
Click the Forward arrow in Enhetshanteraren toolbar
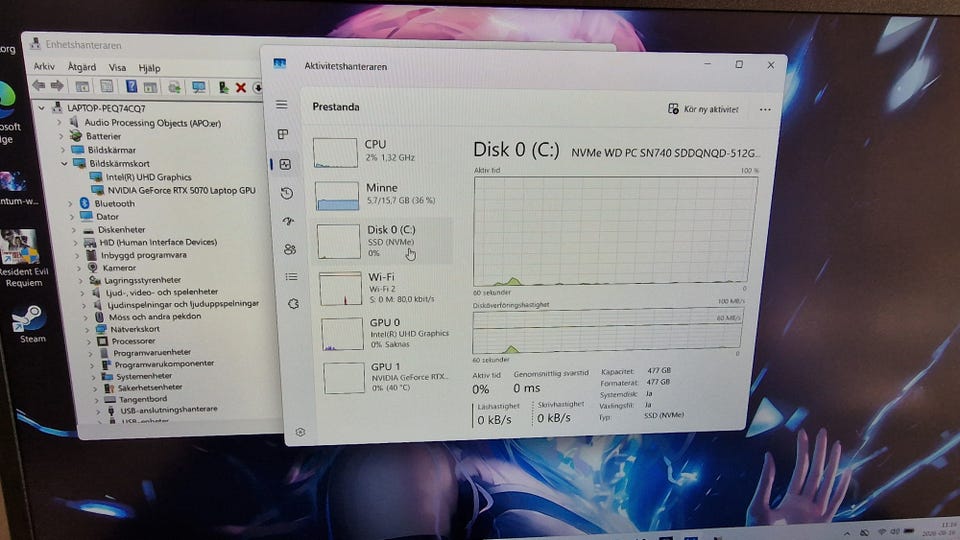pyautogui.click(x=57, y=85)
